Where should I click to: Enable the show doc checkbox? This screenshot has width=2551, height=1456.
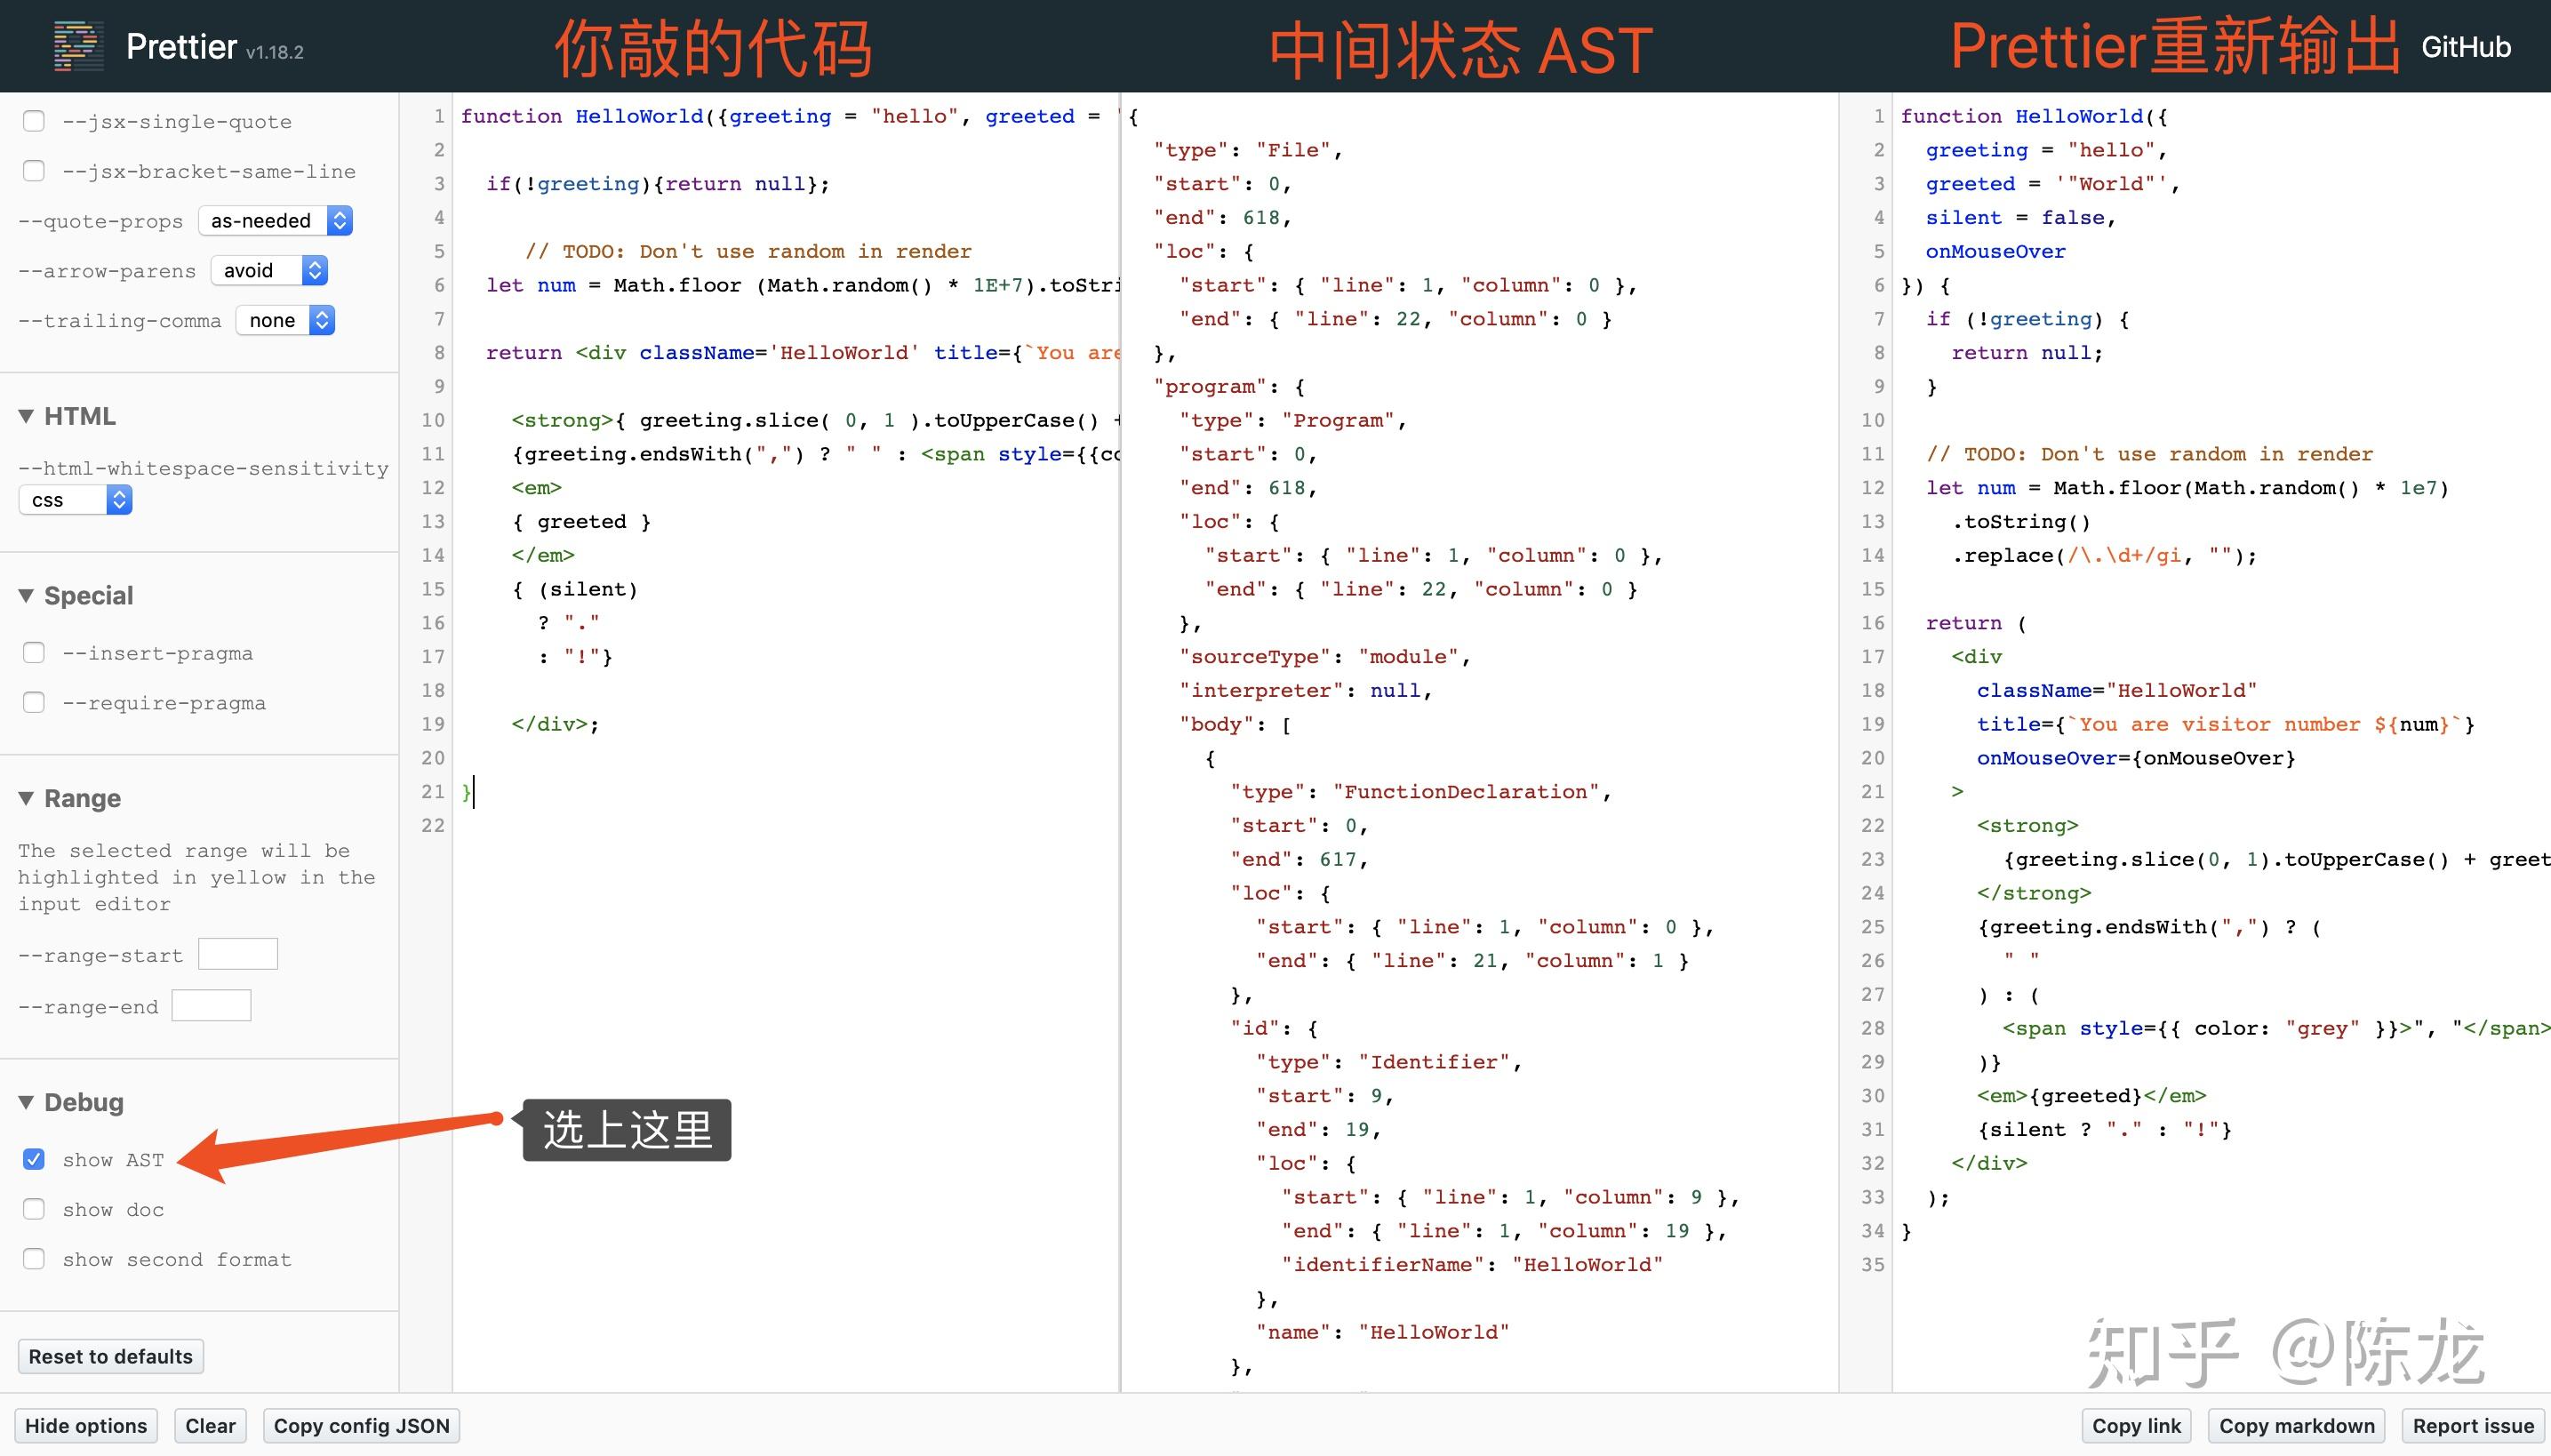[34, 1209]
